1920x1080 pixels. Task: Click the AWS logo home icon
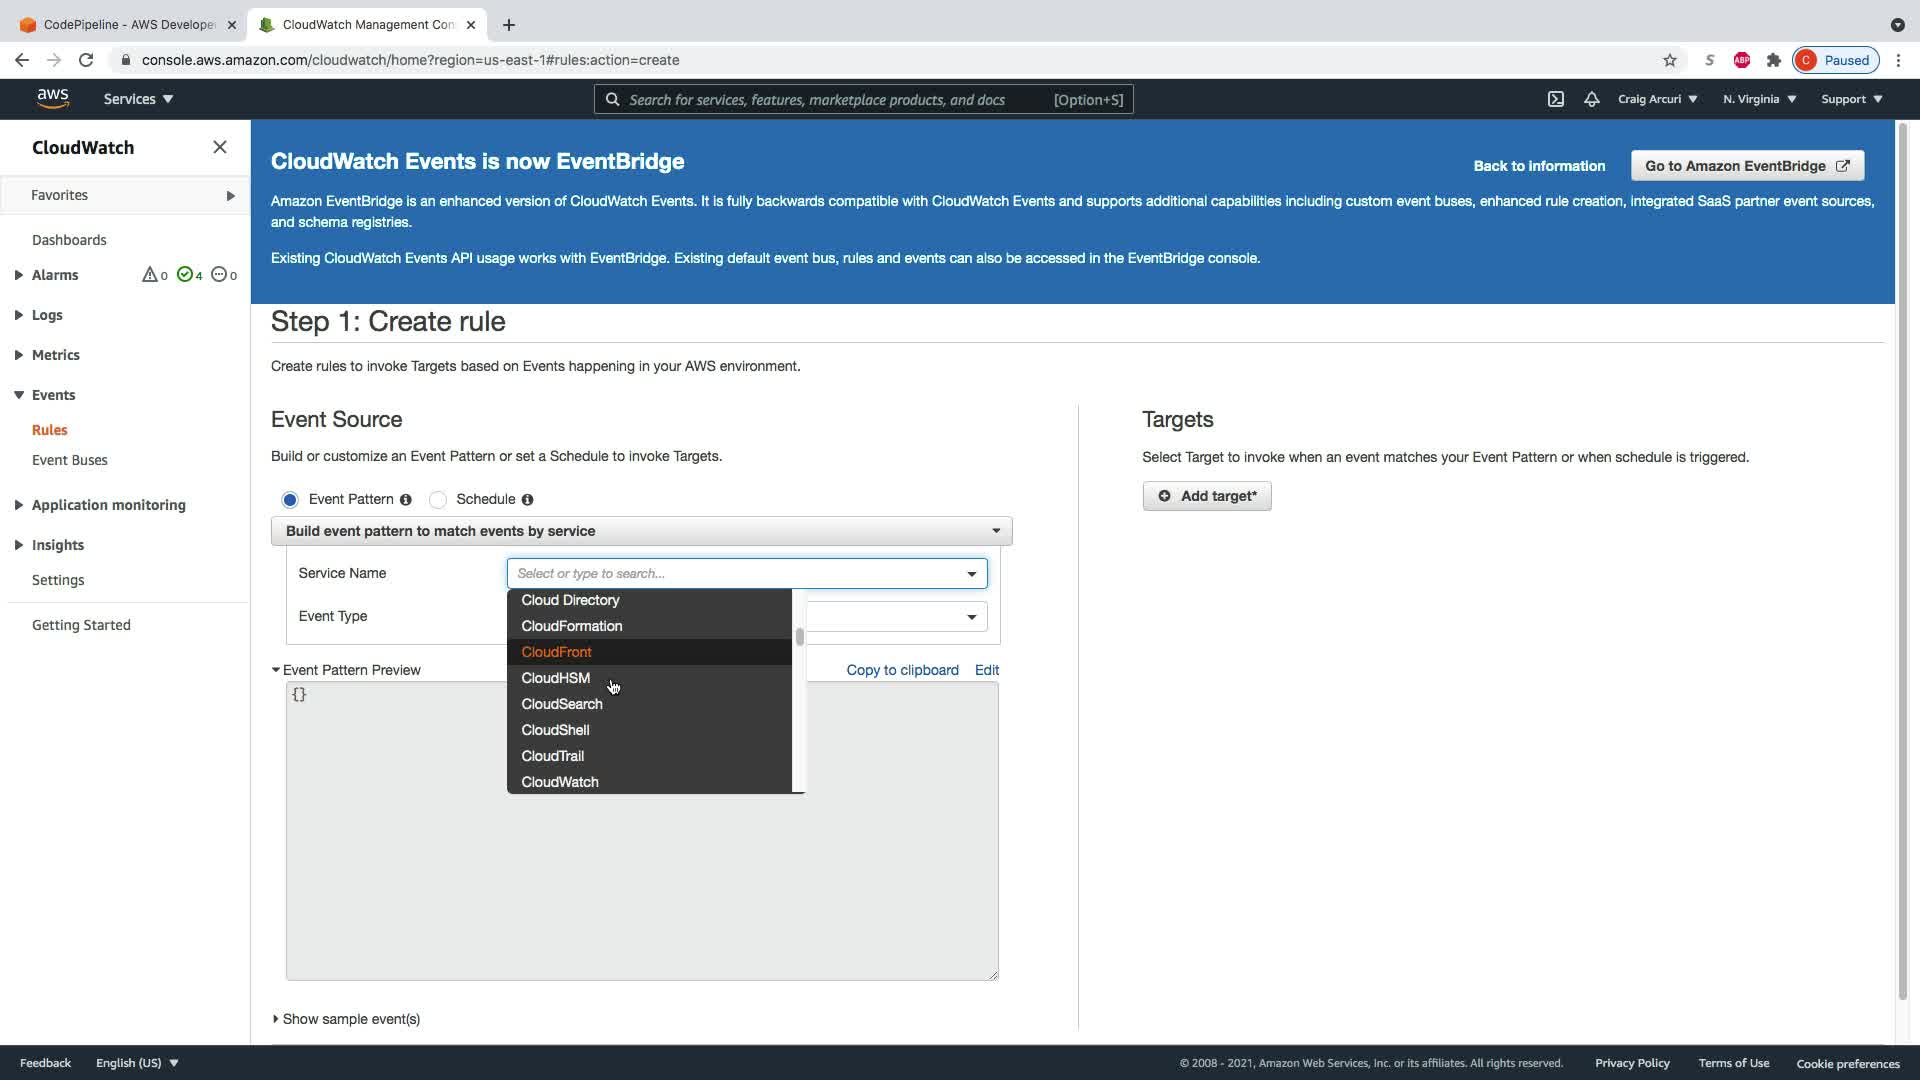click(x=53, y=98)
